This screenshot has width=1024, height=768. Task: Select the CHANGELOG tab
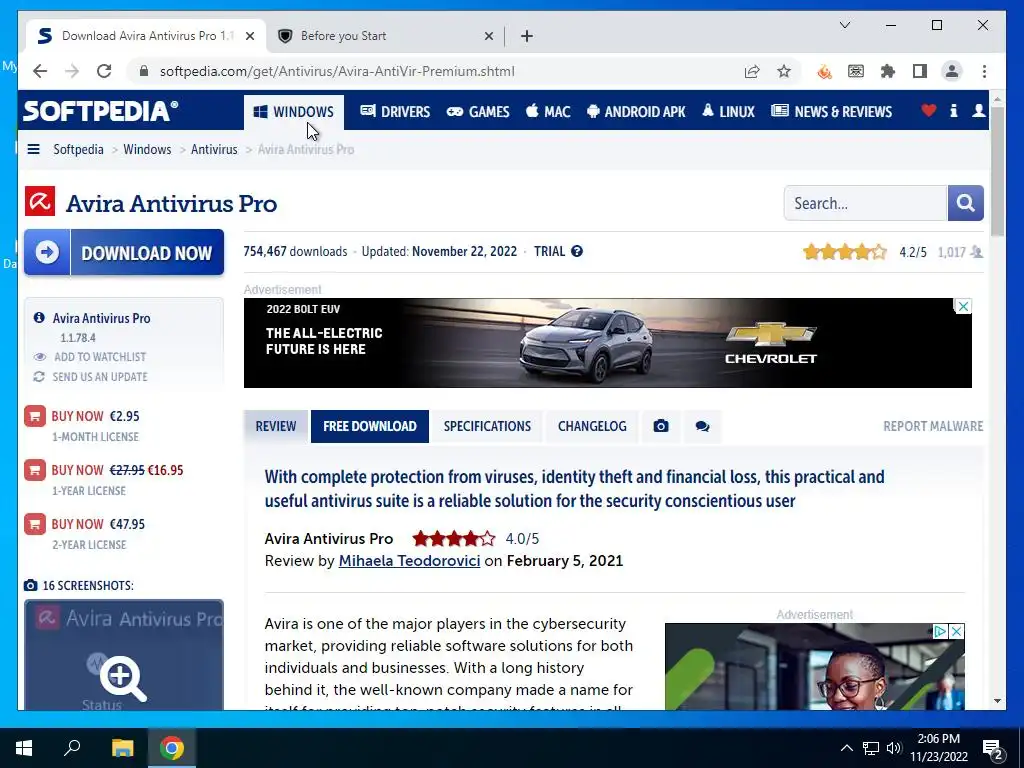592,426
